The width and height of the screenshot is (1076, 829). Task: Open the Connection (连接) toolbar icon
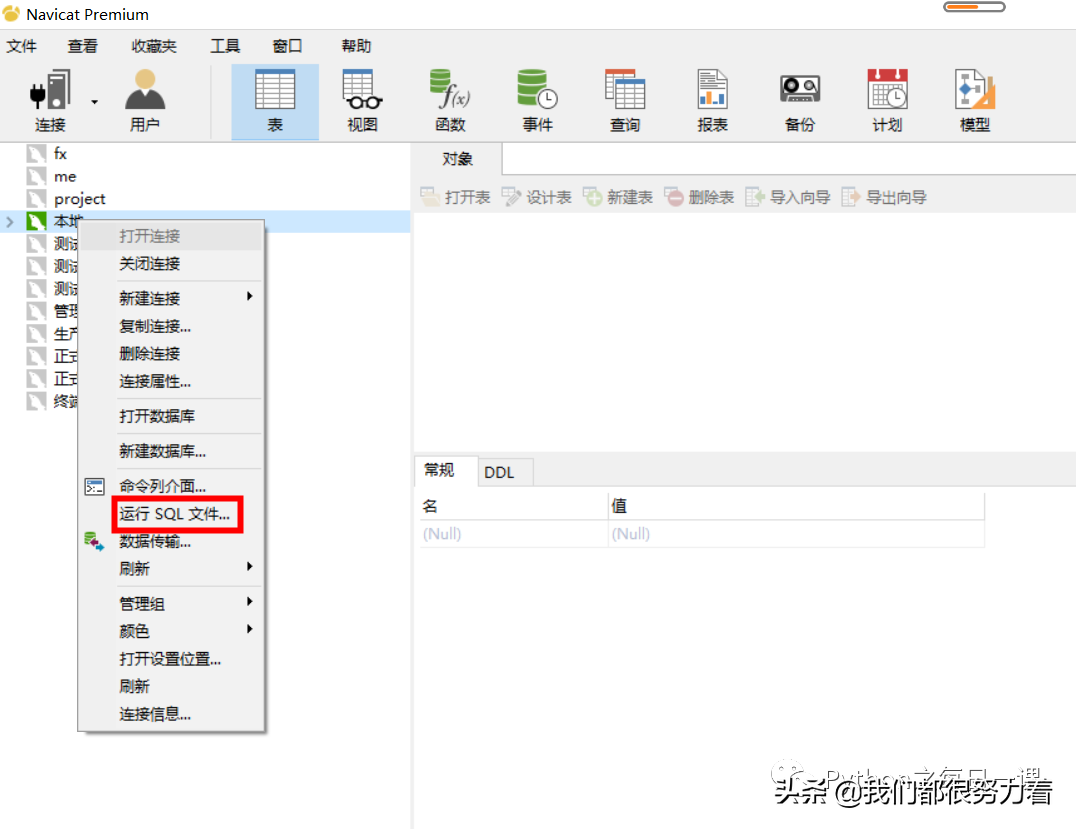tap(49, 102)
